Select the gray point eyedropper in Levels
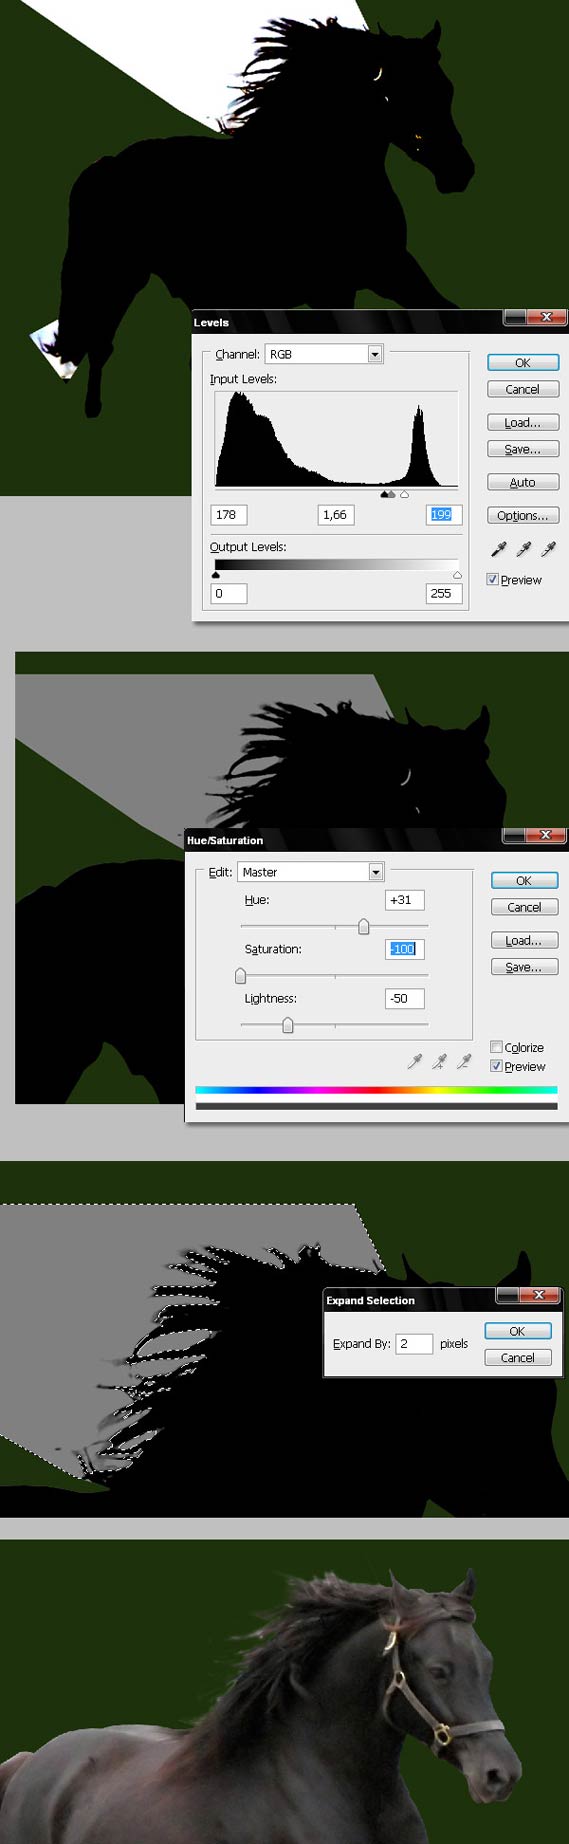The width and height of the screenshot is (569, 1844). (524, 549)
